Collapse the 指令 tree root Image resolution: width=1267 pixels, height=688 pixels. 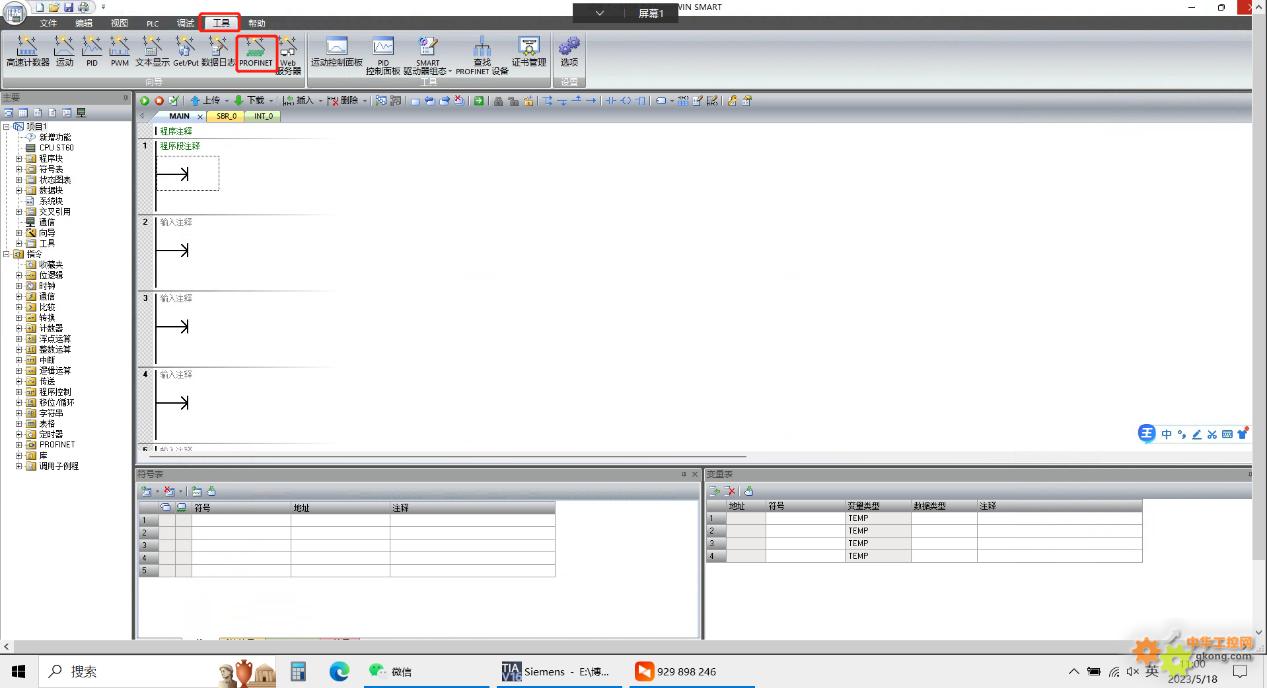pos(6,254)
